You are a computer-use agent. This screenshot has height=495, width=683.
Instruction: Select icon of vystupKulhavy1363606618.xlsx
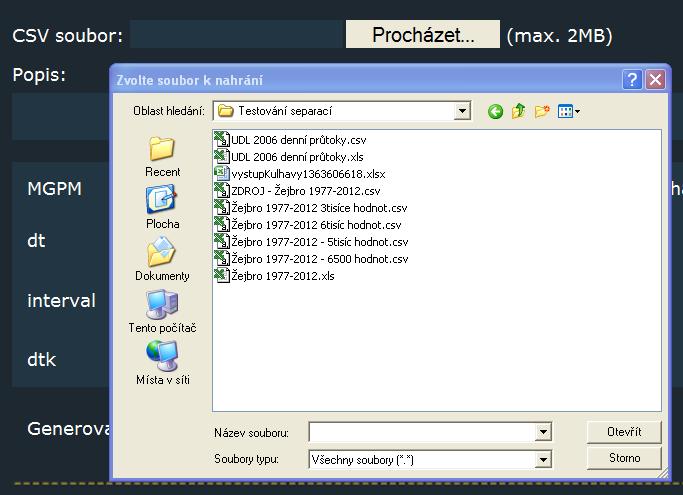[x=222, y=173]
